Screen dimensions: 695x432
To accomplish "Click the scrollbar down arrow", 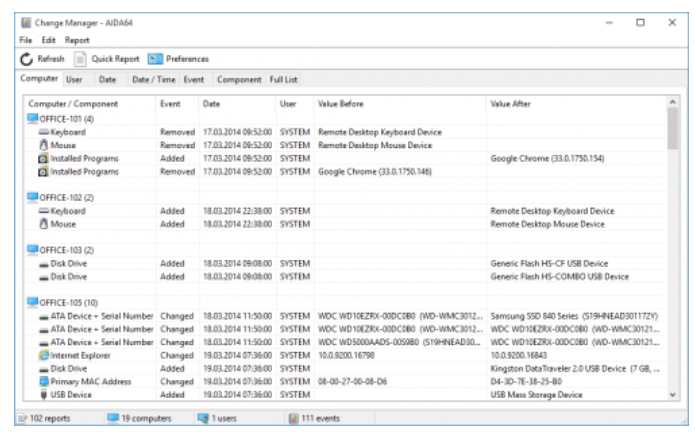I will pos(673,394).
